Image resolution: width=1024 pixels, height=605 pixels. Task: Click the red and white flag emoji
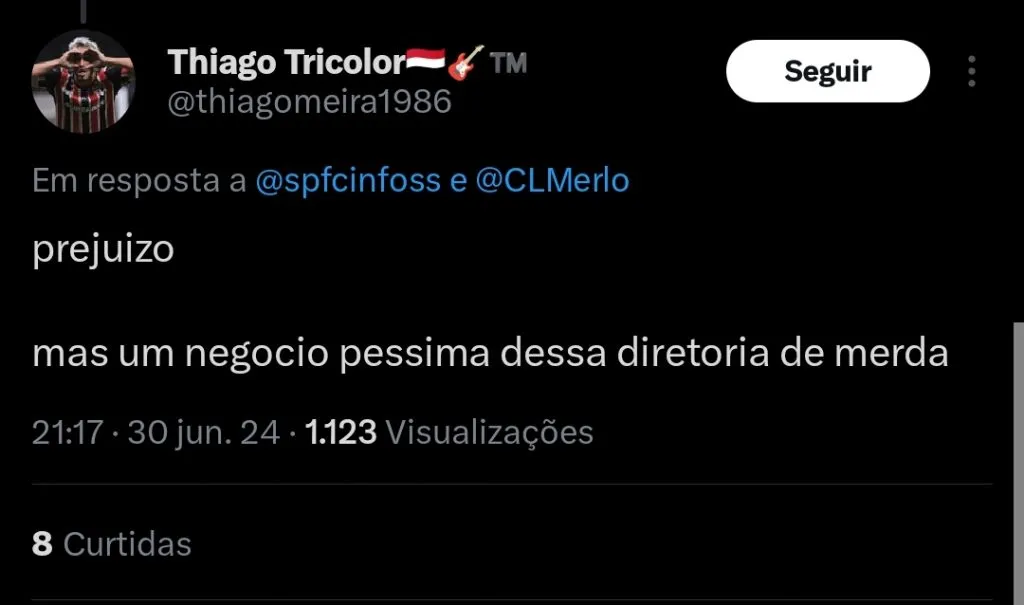(426, 60)
